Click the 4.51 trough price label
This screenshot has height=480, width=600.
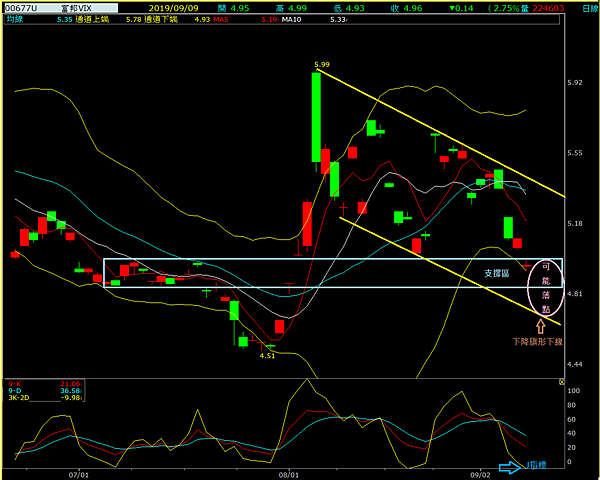[x=267, y=356]
